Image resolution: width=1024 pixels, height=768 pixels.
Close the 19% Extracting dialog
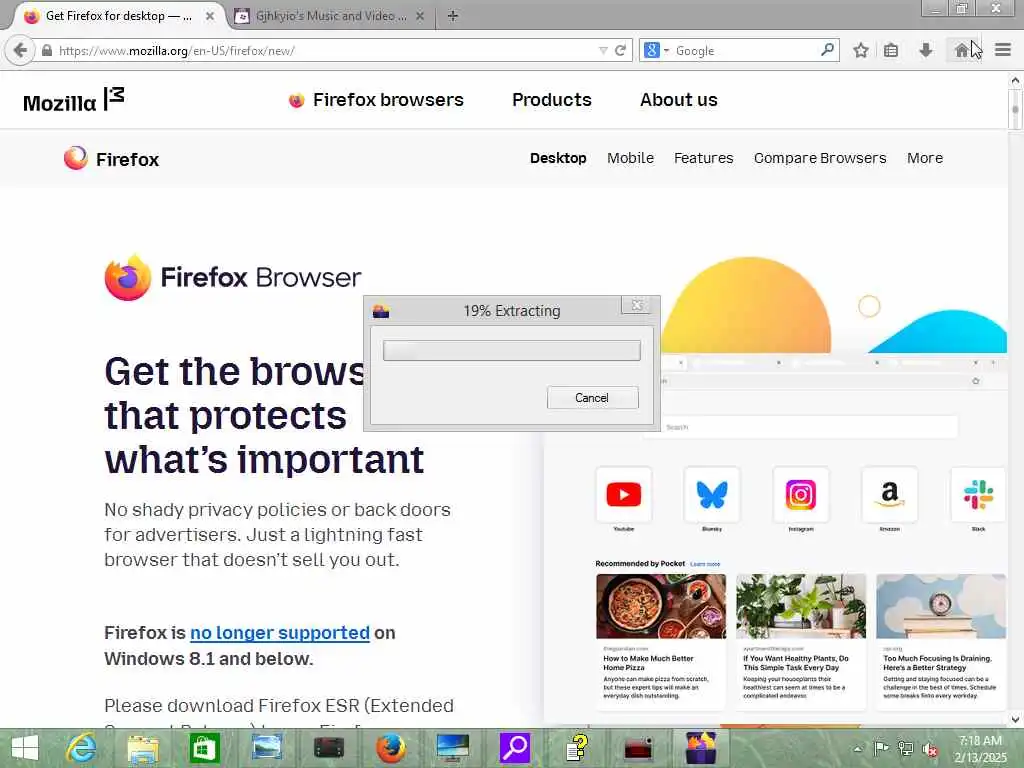point(637,305)
